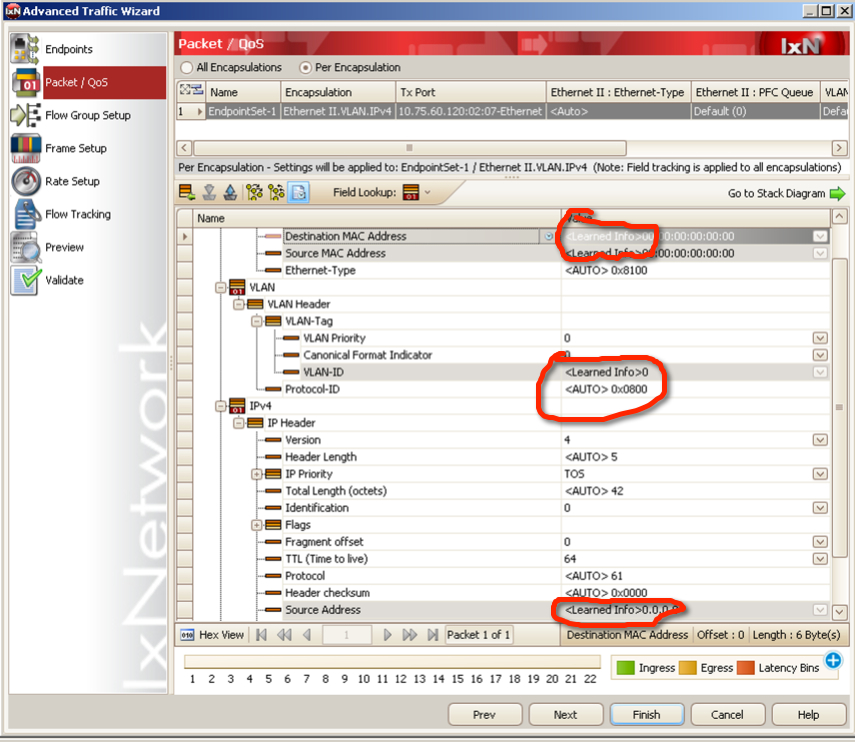This screenshot has width=855, height=742.
Task: Click the field tree scroll-down arrow
Action: [839, 612]
